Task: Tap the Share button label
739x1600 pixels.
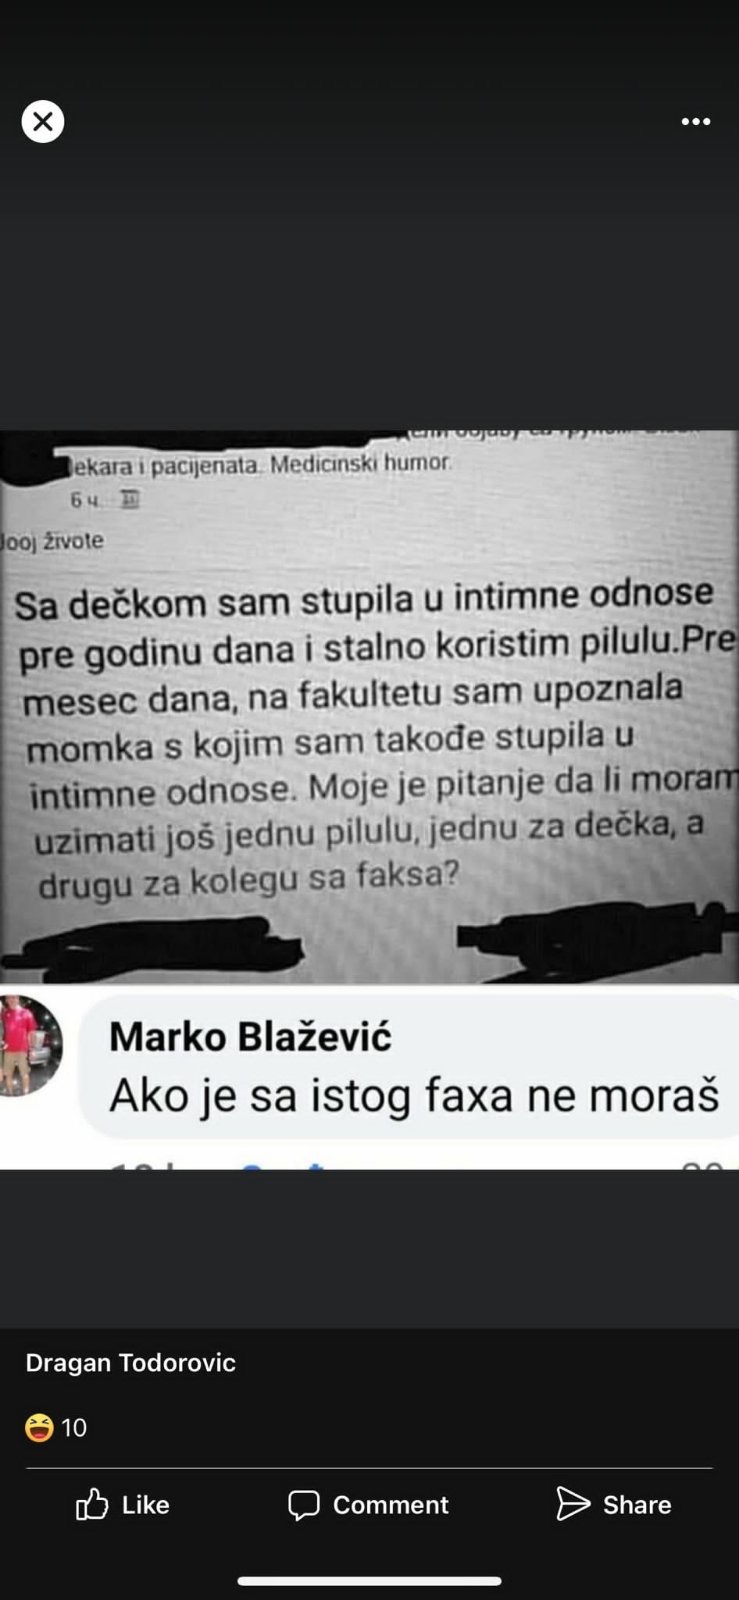Action: [x=637, y=1505]
